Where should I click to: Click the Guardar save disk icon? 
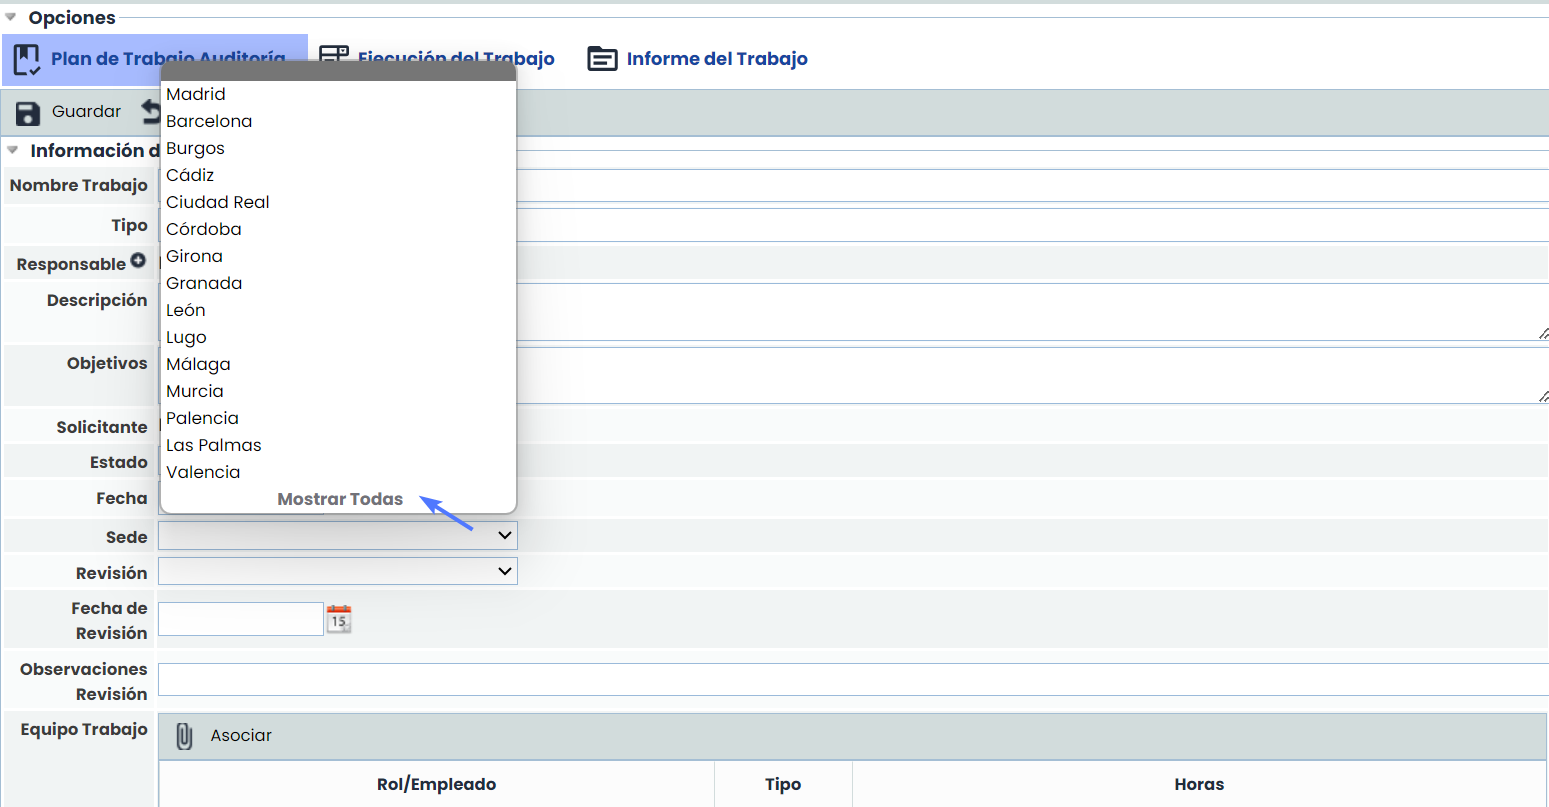(x=28, y=113)
